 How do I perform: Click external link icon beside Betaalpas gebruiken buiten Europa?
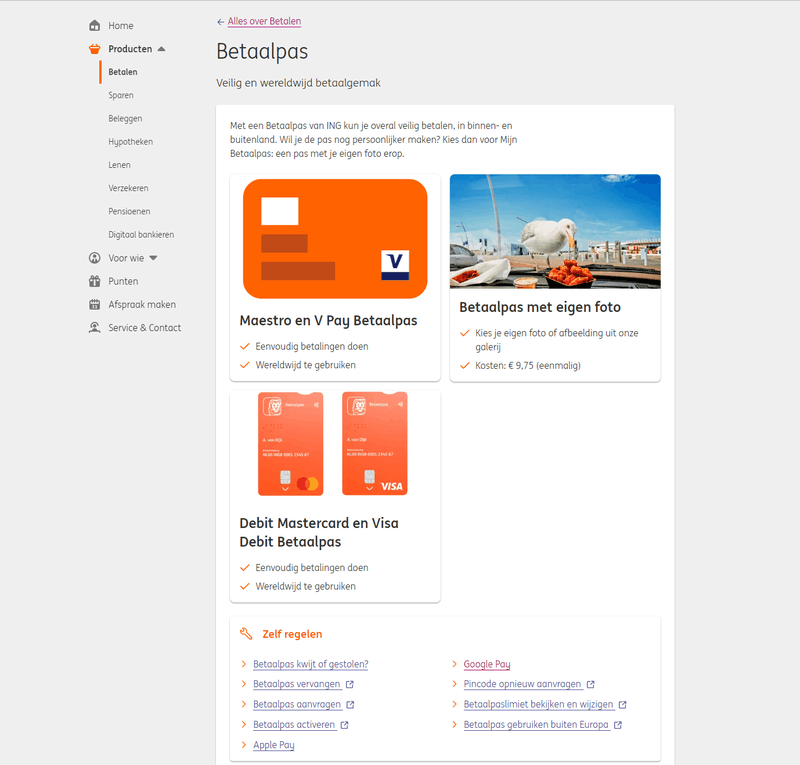pyautogui.click(x=618, y=725)
